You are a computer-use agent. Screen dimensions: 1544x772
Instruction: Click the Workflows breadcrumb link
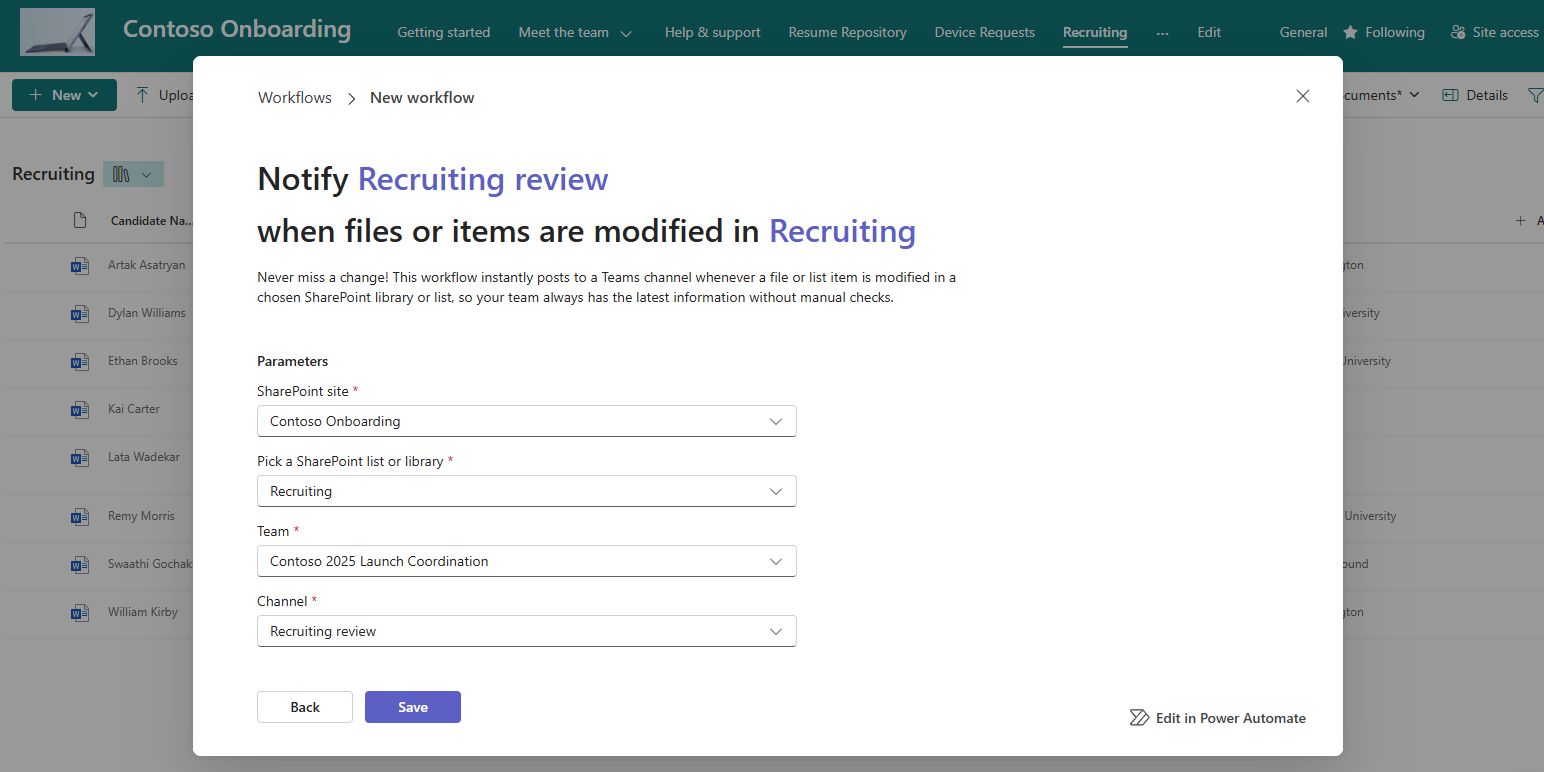point(295,97)
